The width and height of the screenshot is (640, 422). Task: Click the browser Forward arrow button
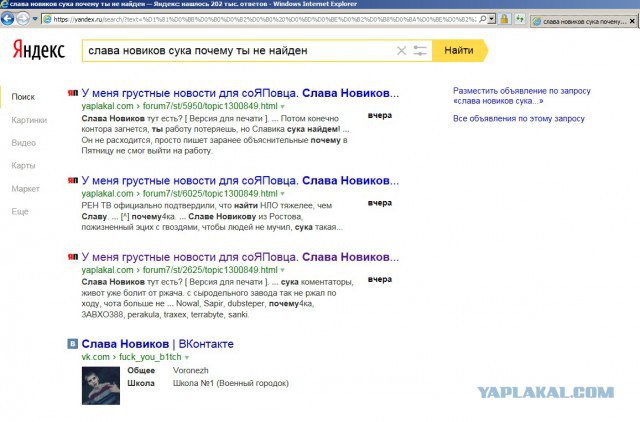pyautogui.click(x=23, y=19)
